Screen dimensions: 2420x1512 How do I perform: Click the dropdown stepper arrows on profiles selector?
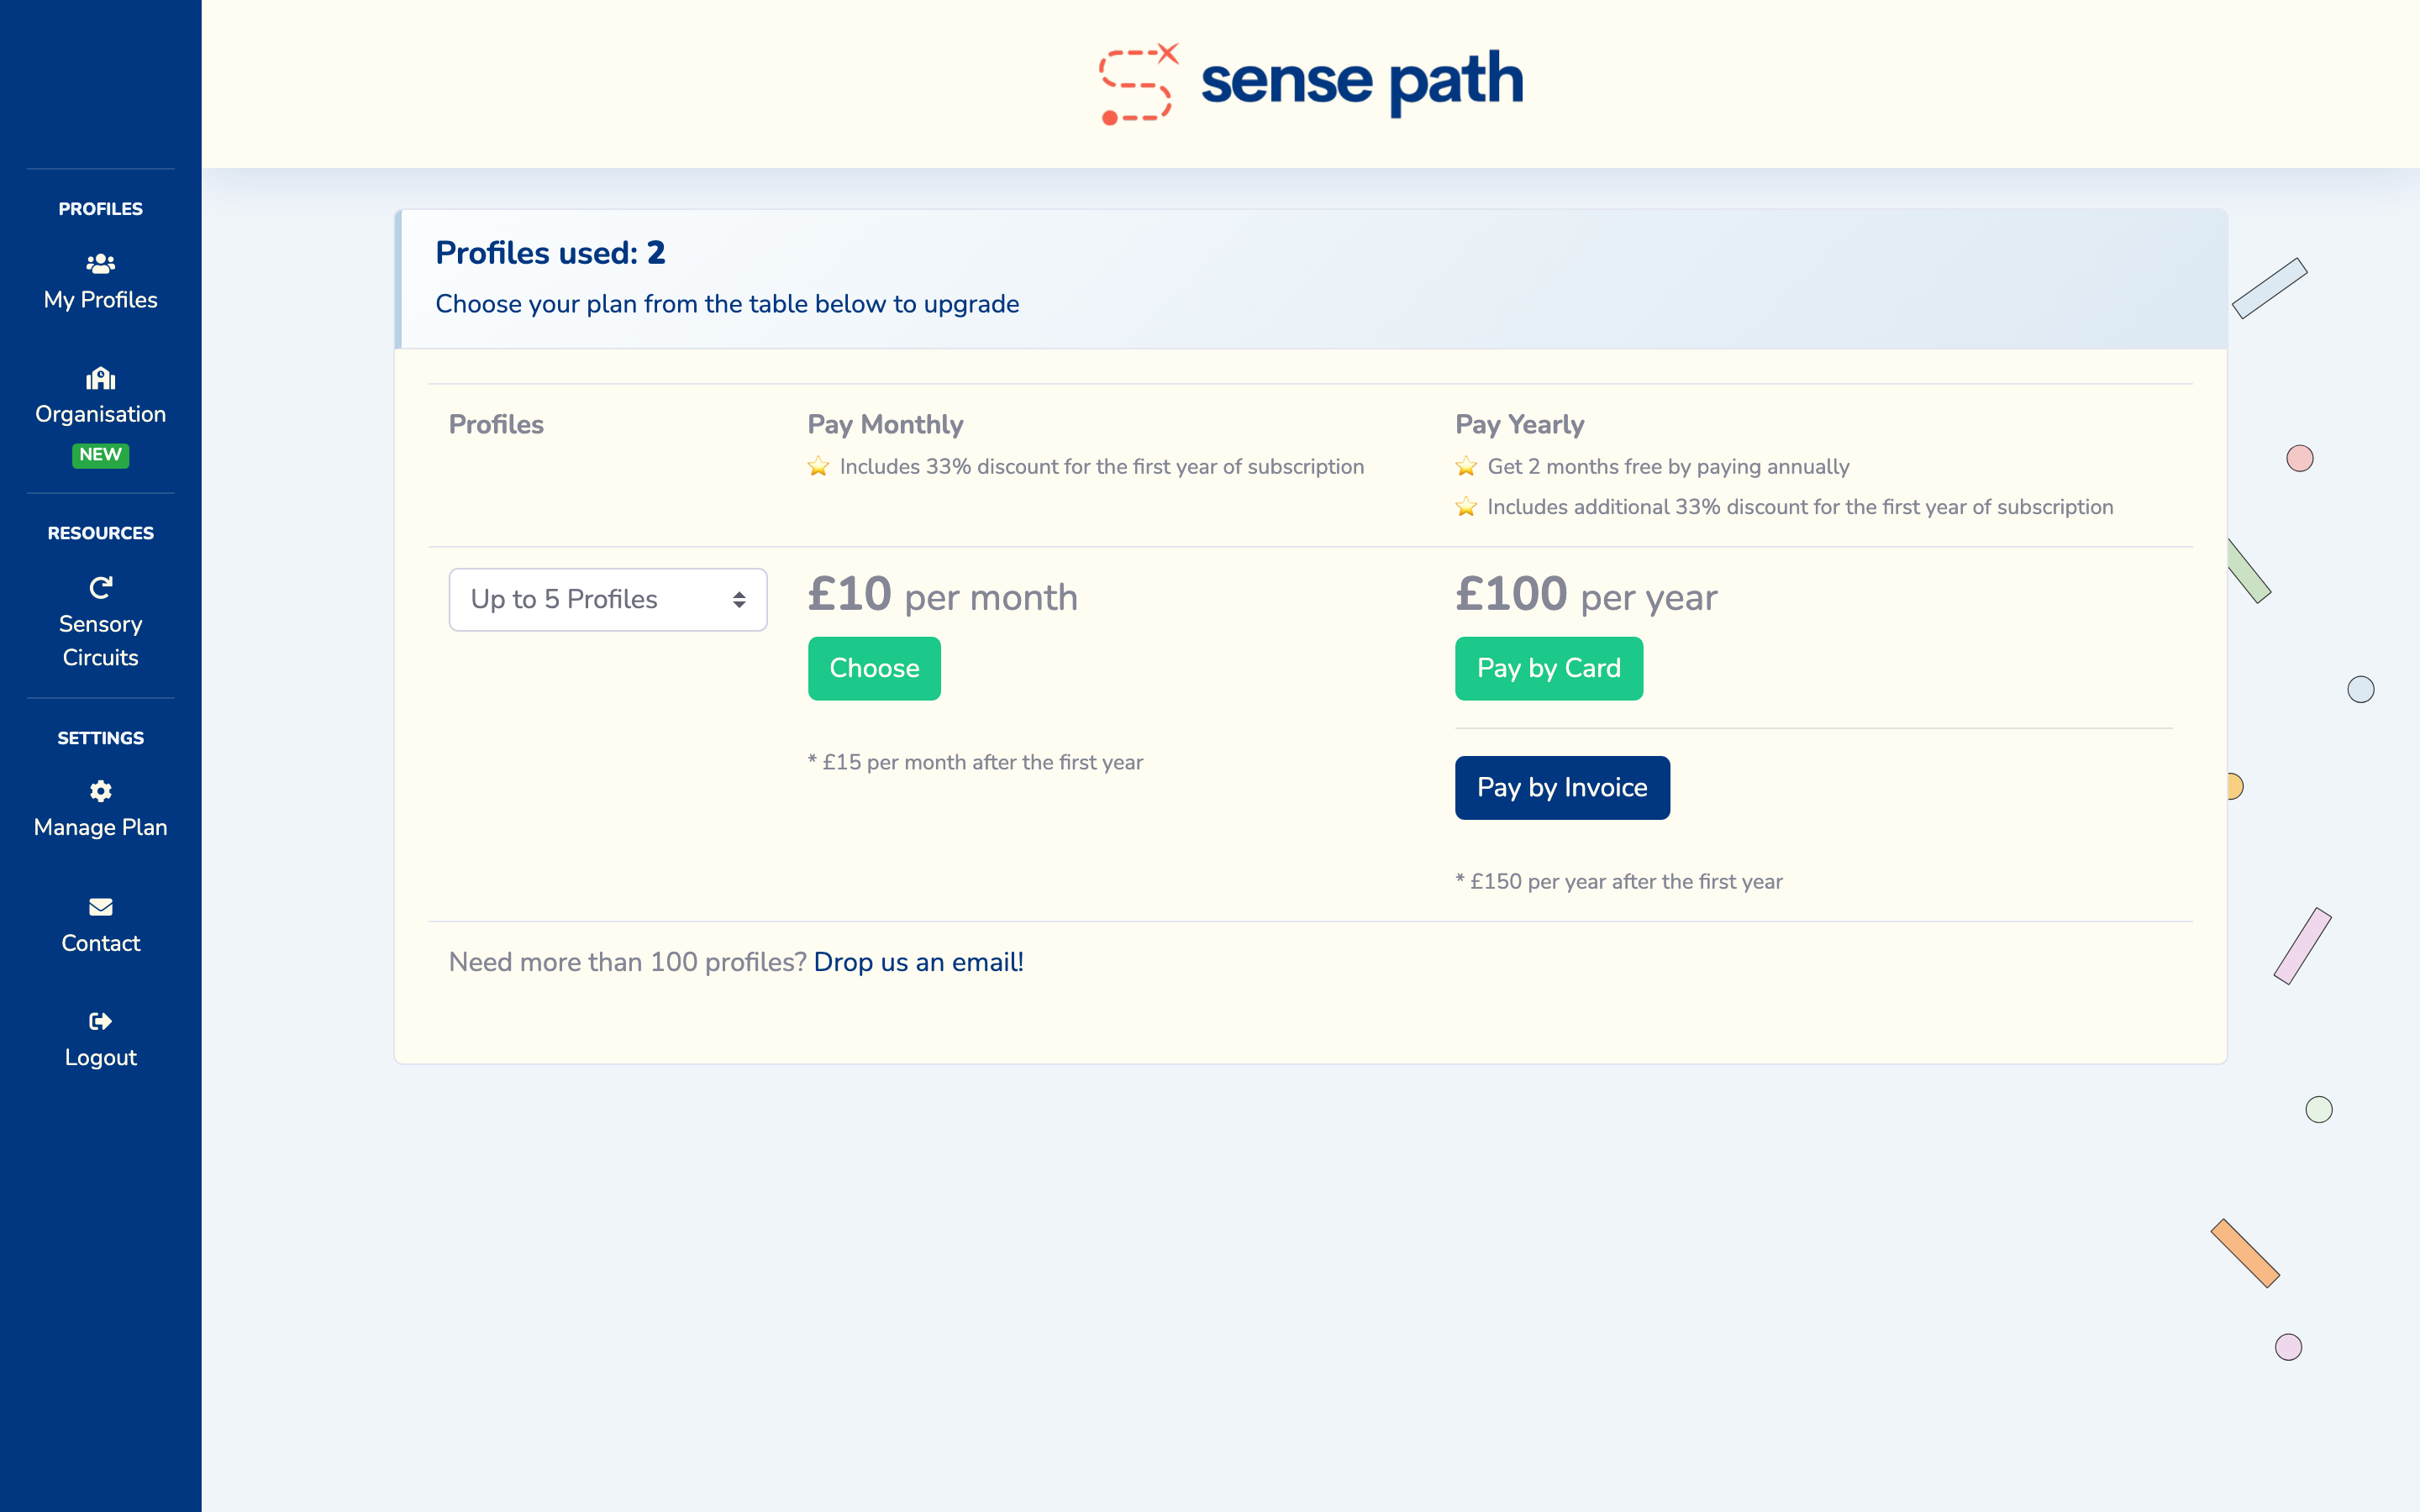pos(739,599)
